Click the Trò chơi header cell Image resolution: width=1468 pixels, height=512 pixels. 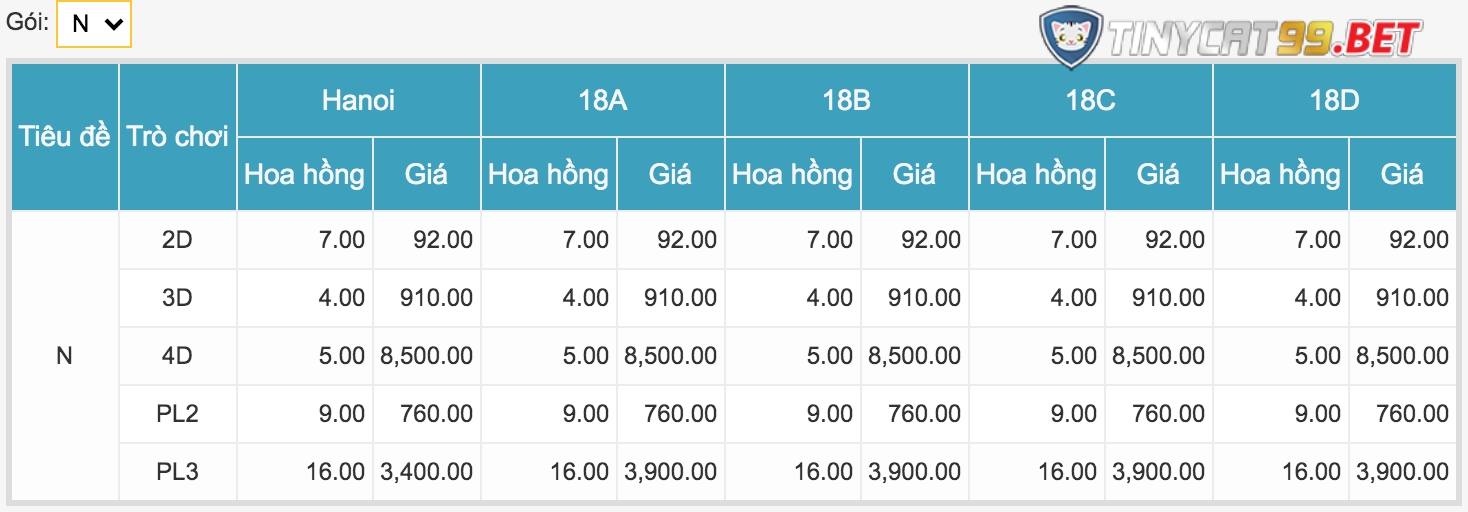[x=178, y=137]
